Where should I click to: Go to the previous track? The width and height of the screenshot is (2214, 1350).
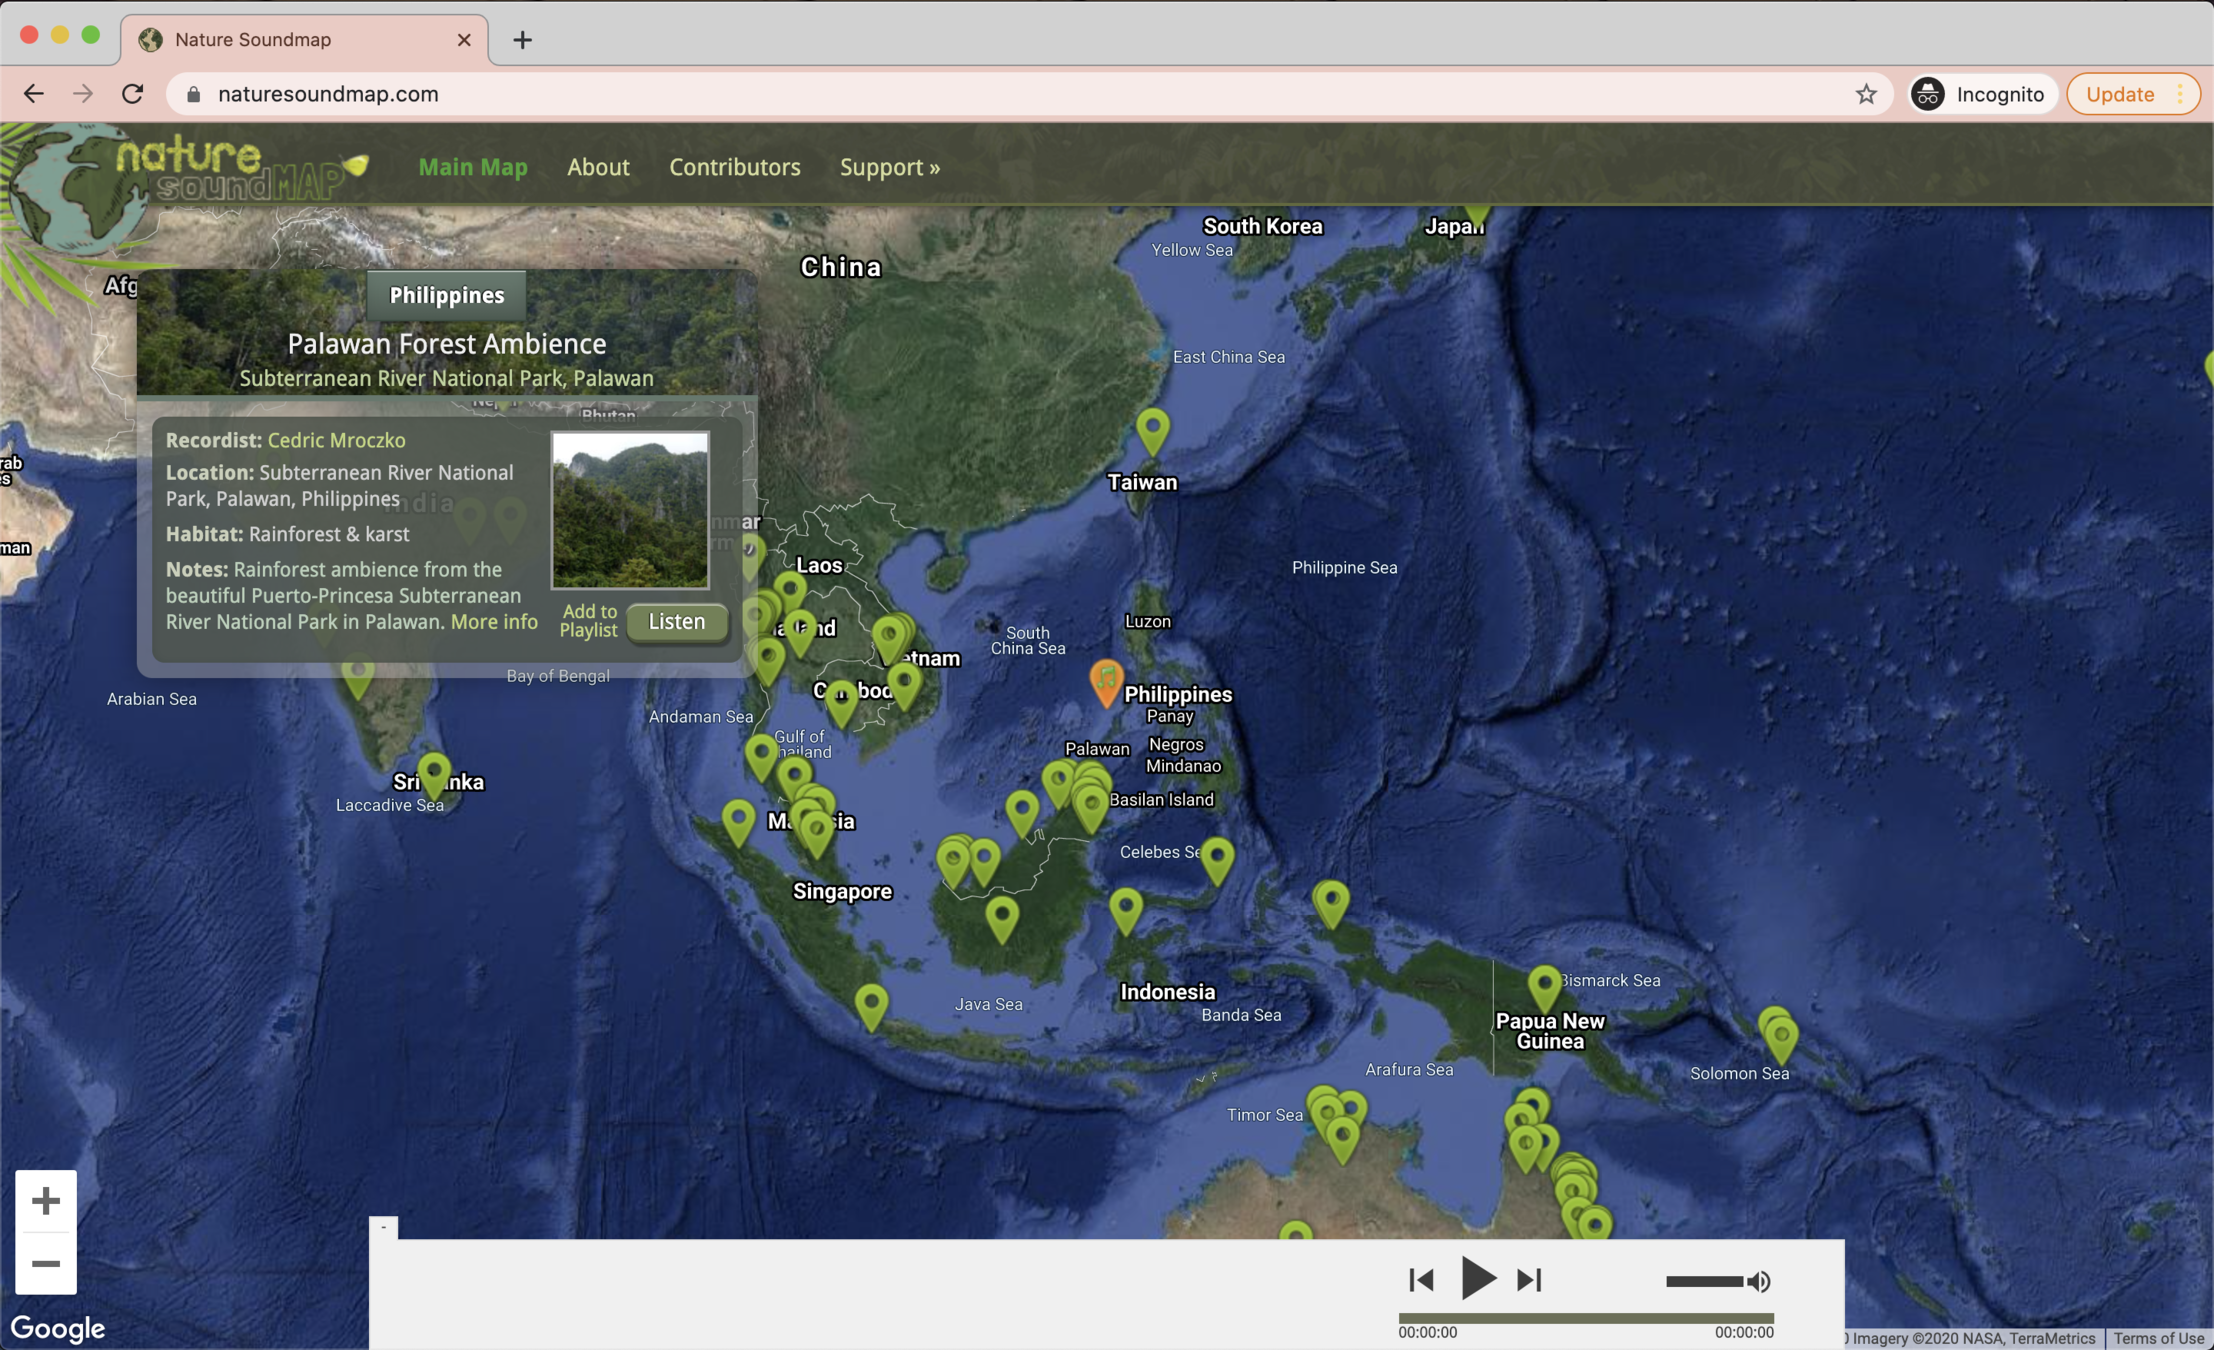(1421, 1280)
